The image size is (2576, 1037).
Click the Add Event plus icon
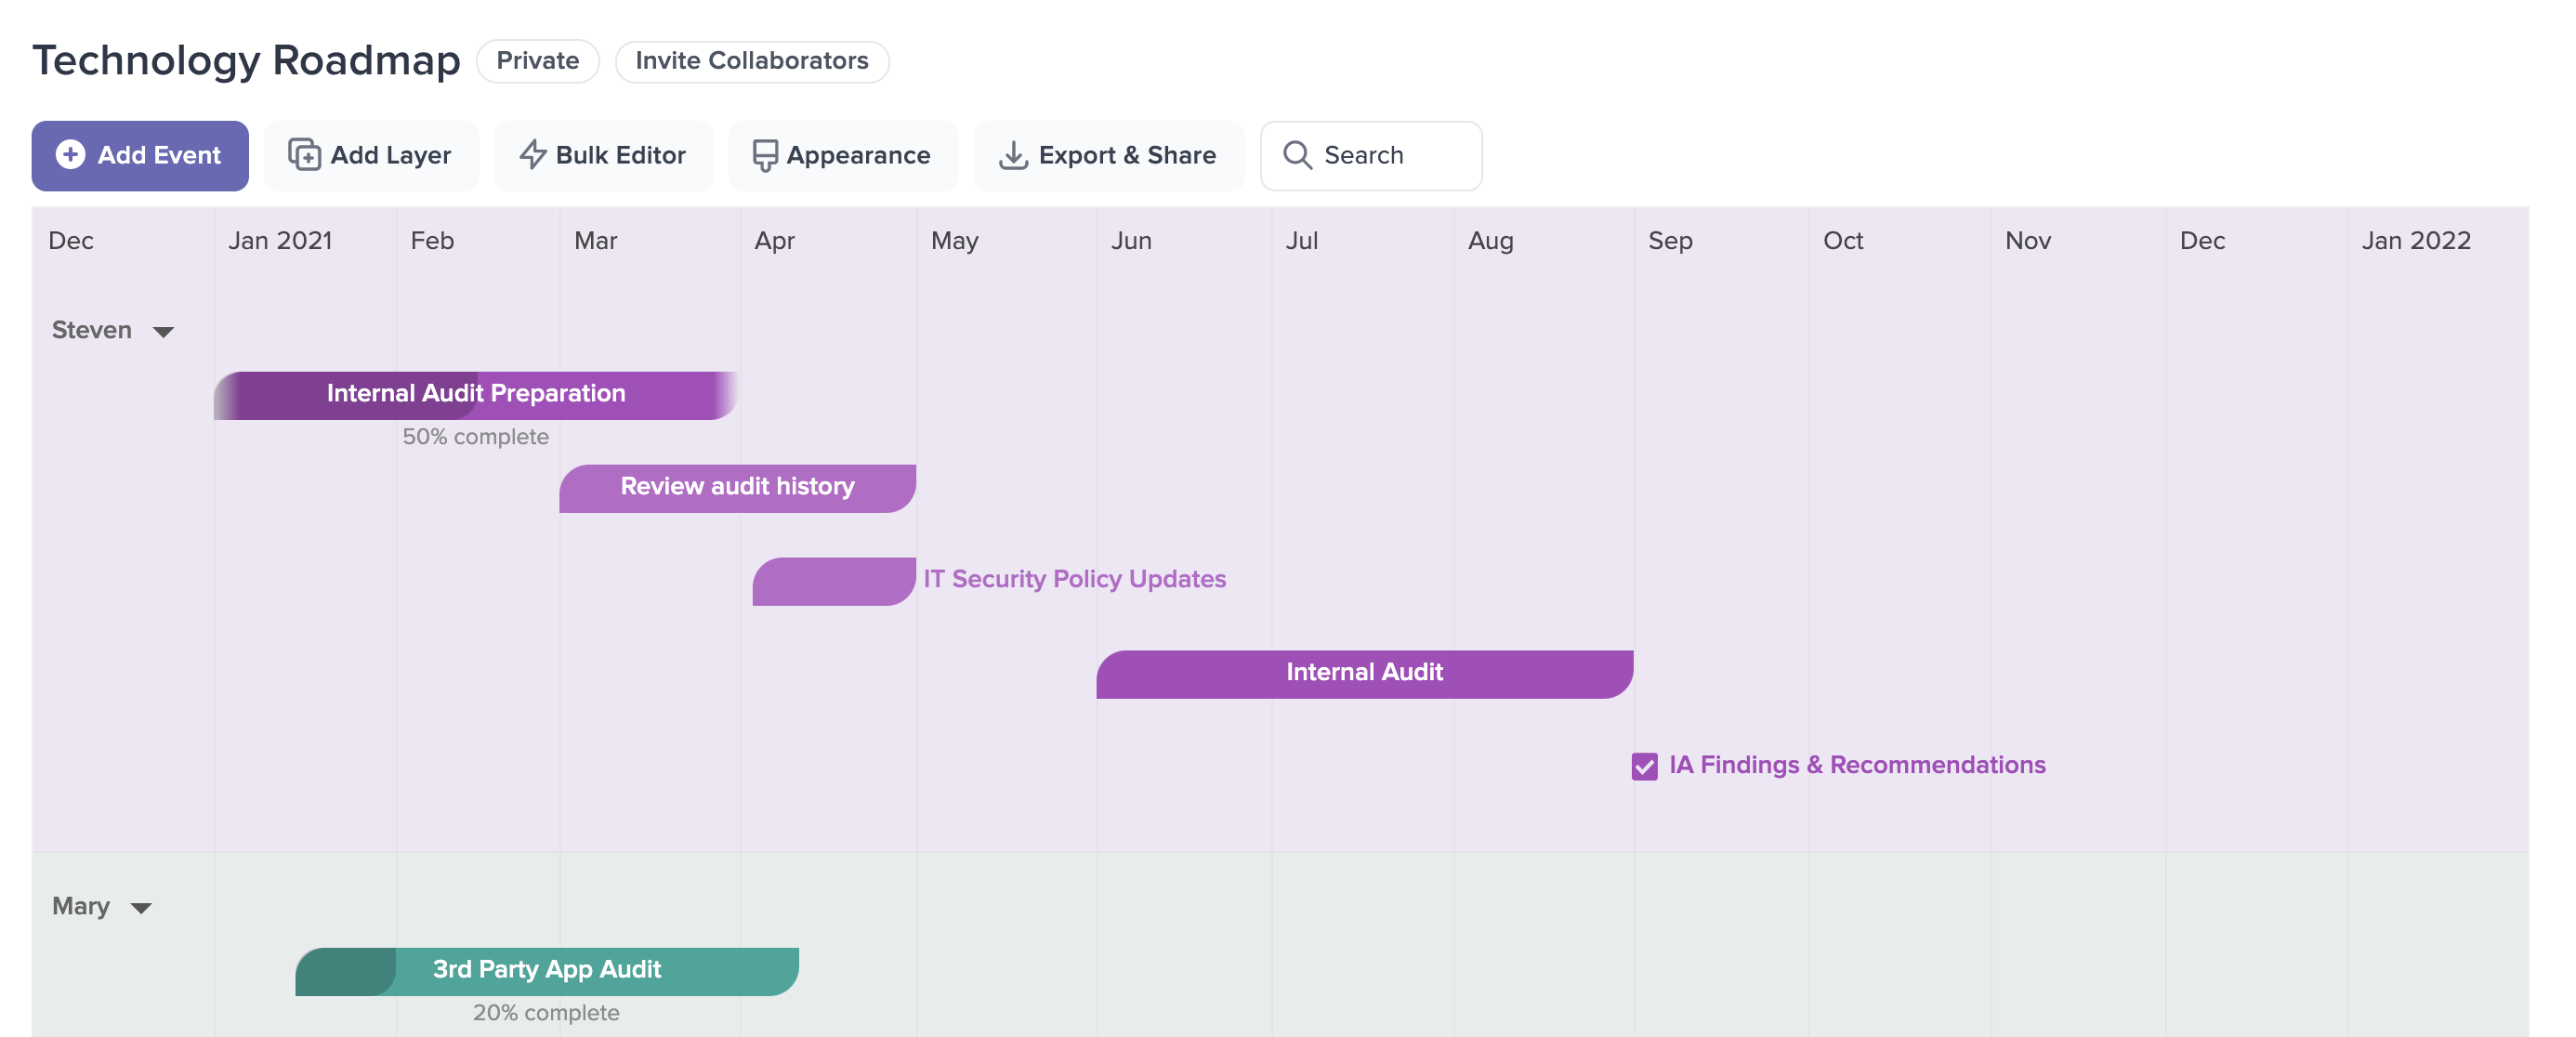tap(70, 155)
